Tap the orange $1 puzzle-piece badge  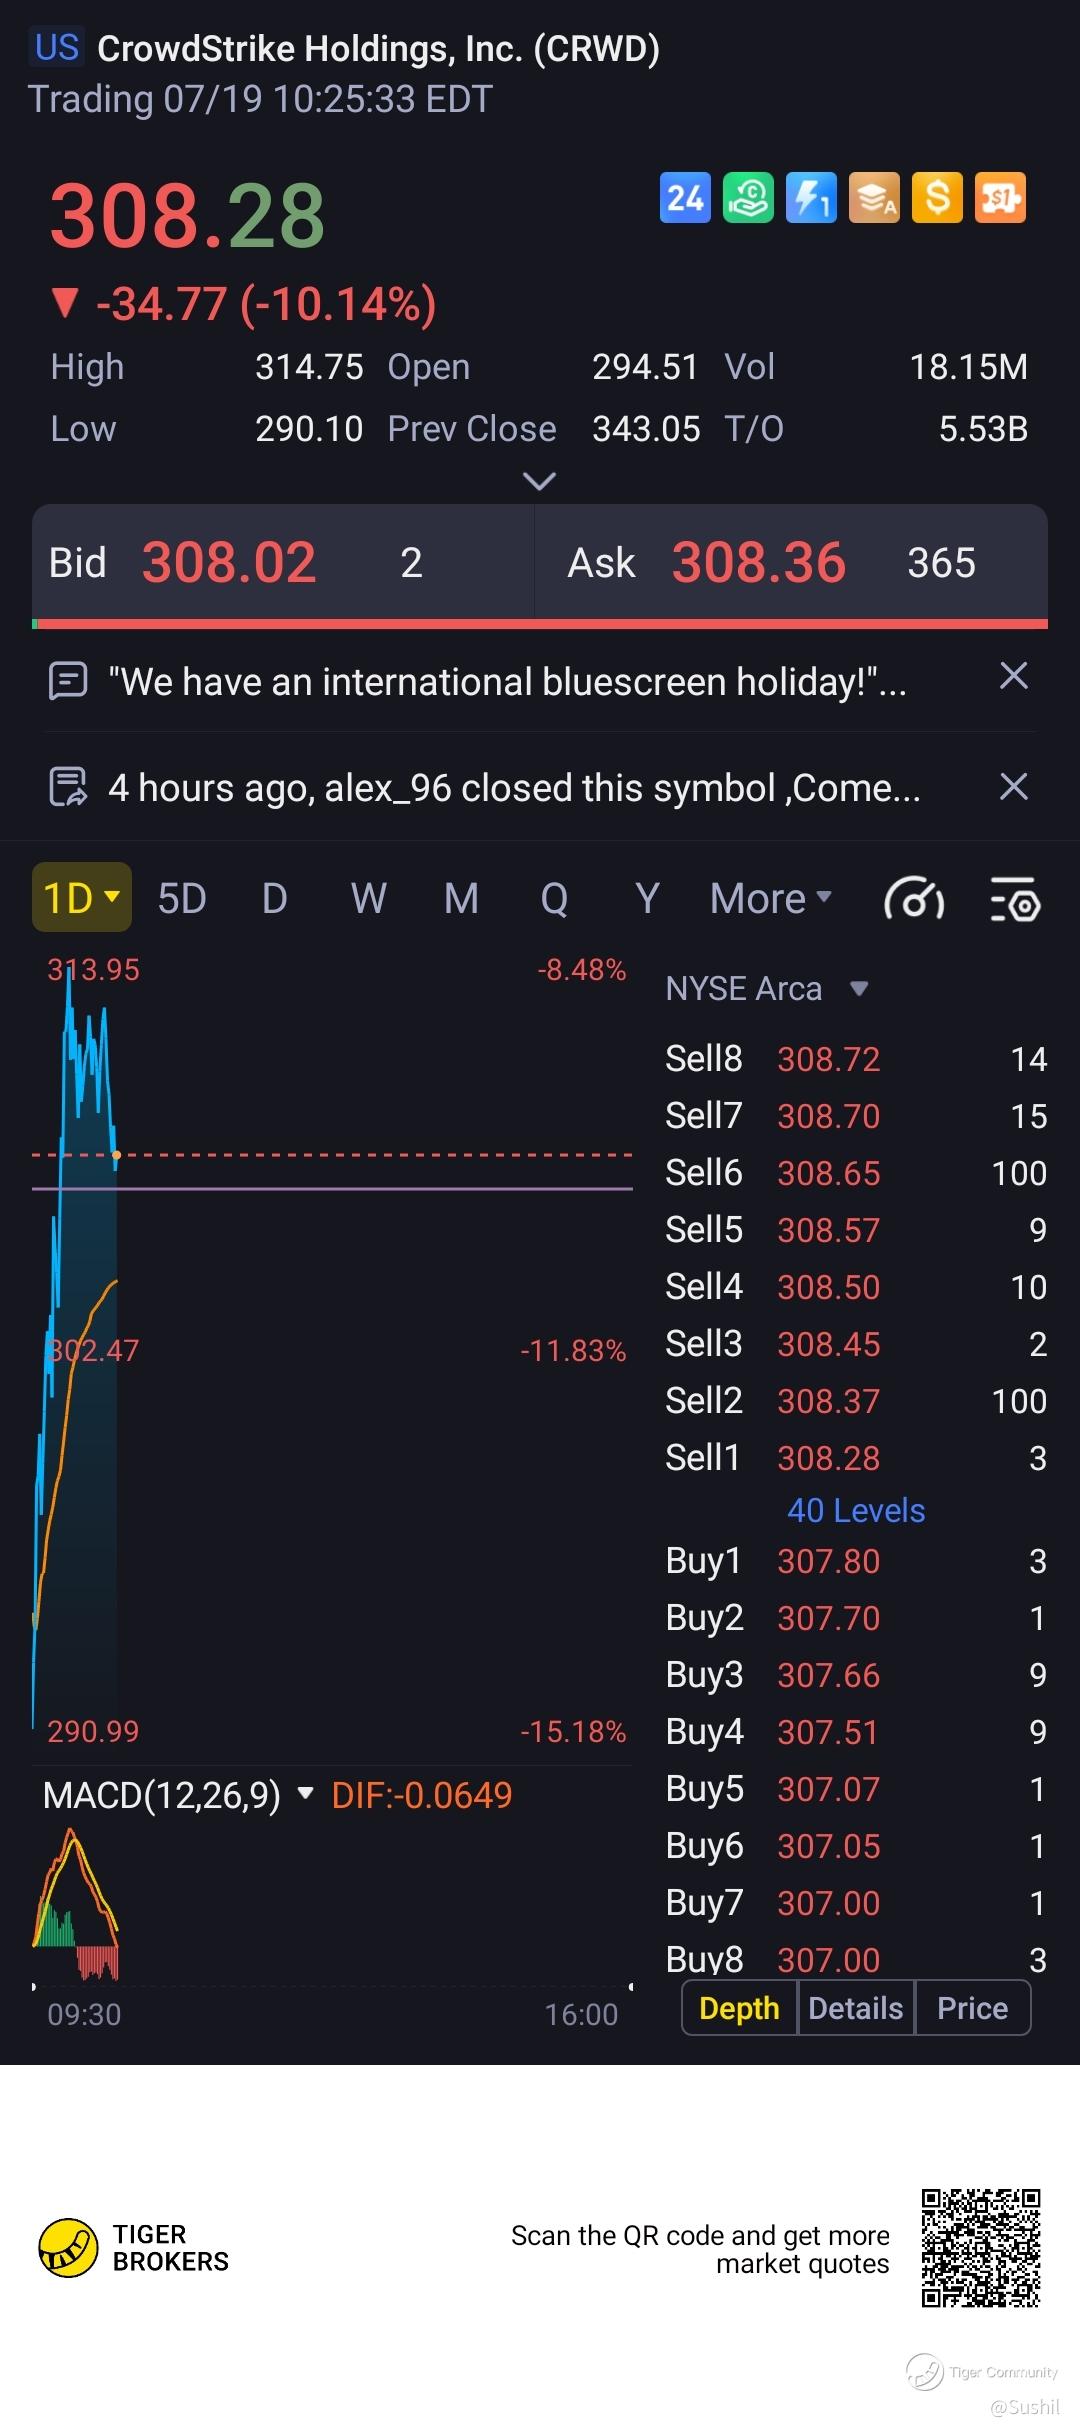click(1000, 198)
